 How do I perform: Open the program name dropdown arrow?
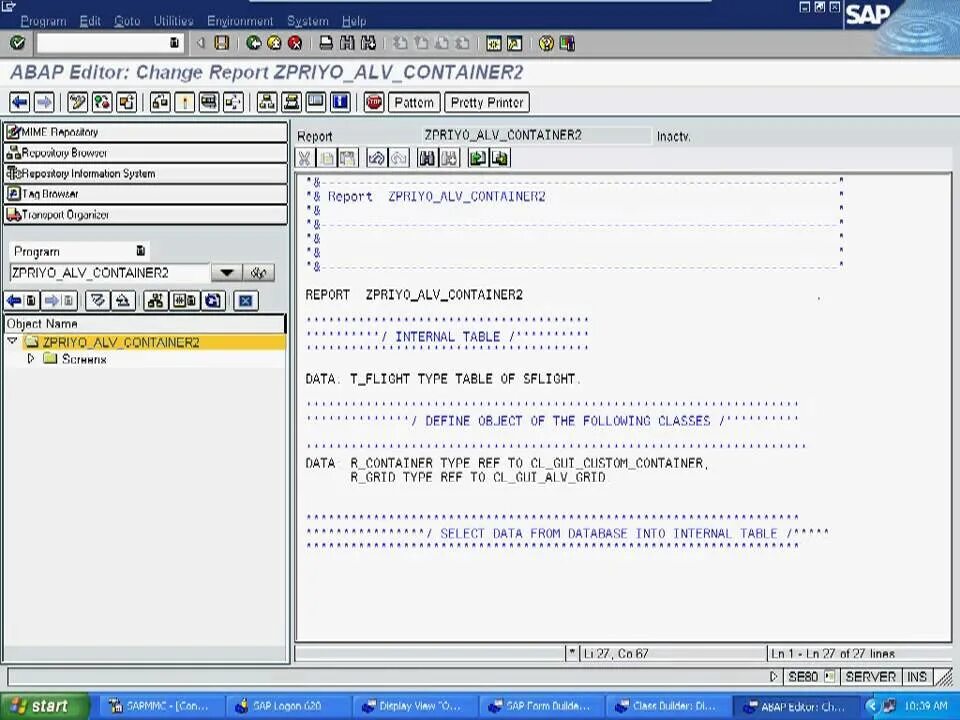tap(226, 272)
